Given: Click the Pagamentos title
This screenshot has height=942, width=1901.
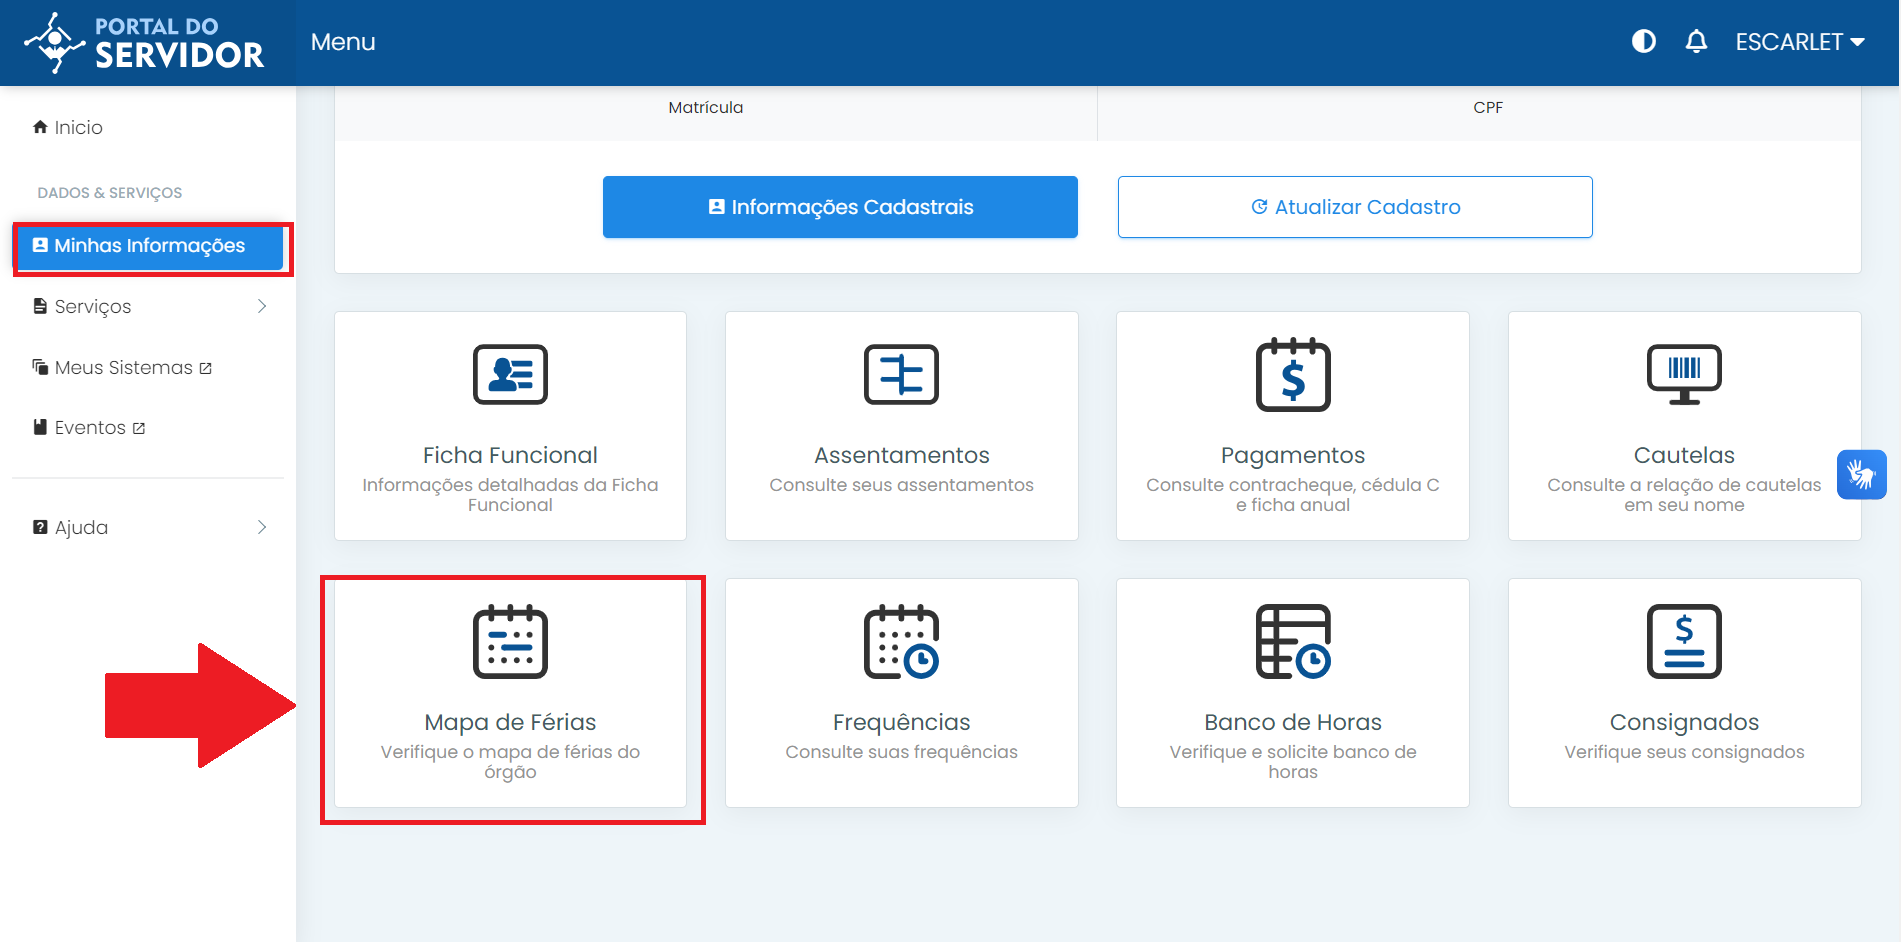Looking at the screenshot, I should [x=1293, y=455].
